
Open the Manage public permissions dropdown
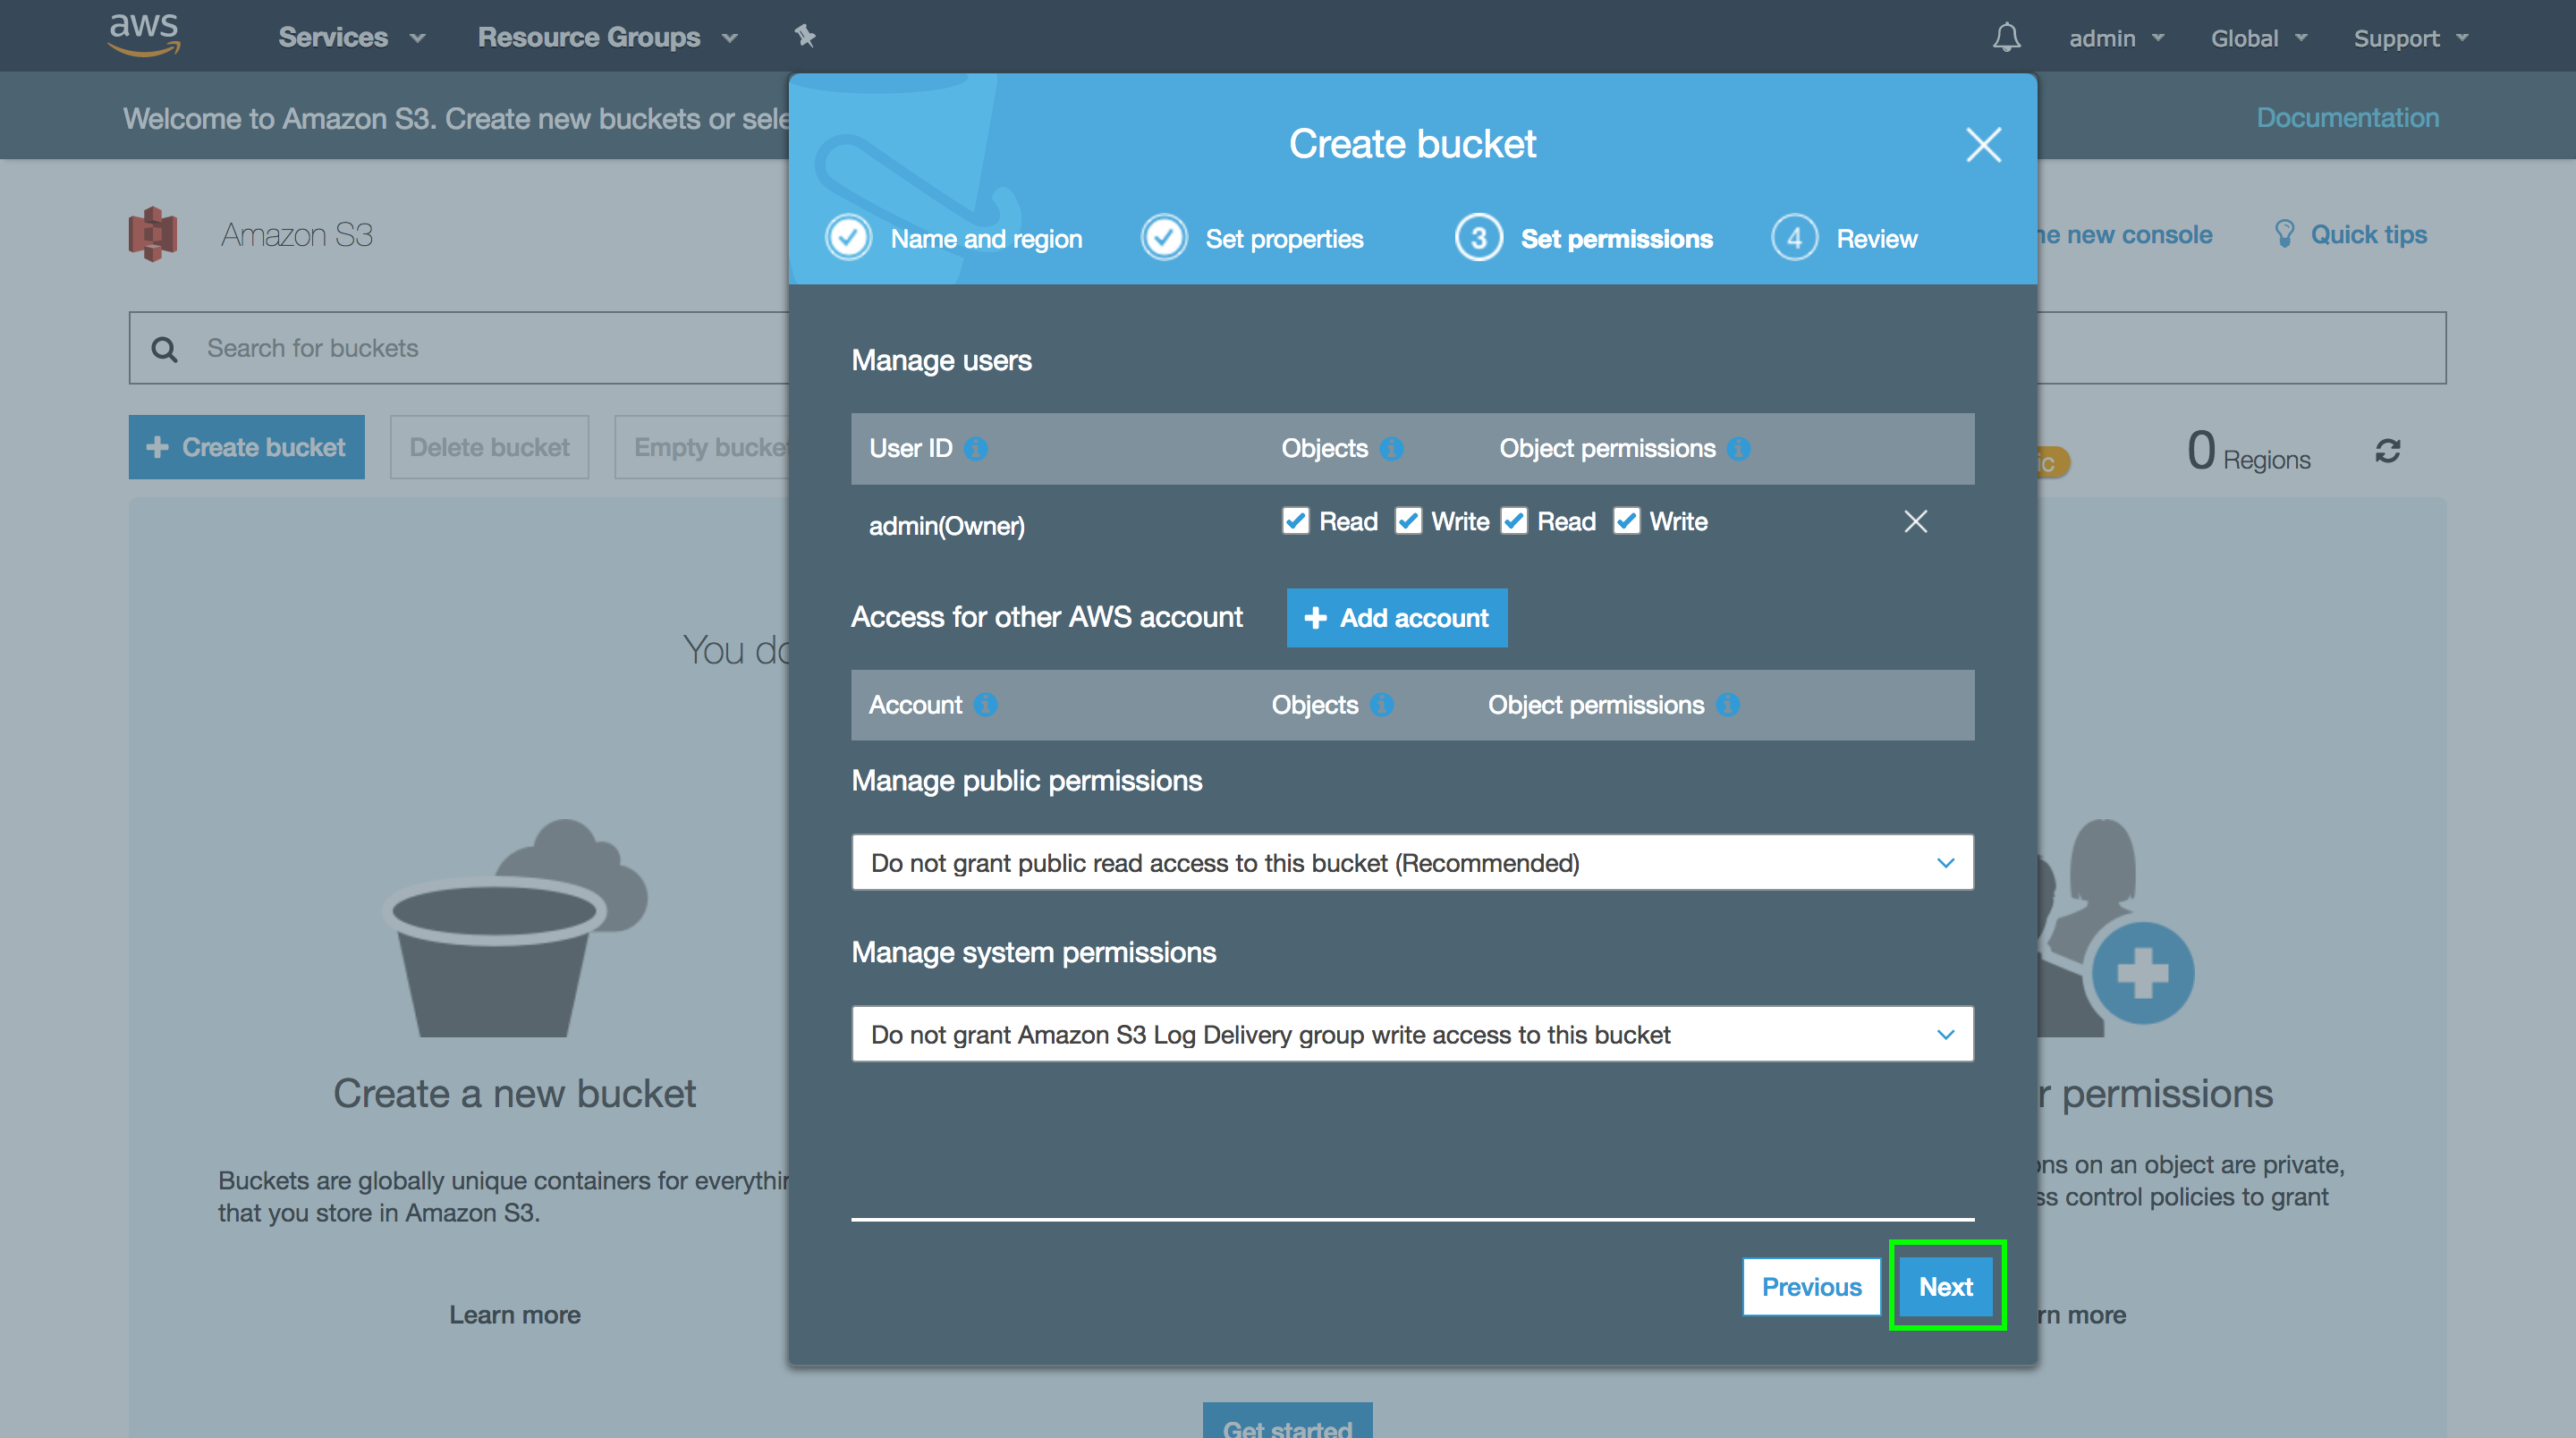pos(1412,862)
